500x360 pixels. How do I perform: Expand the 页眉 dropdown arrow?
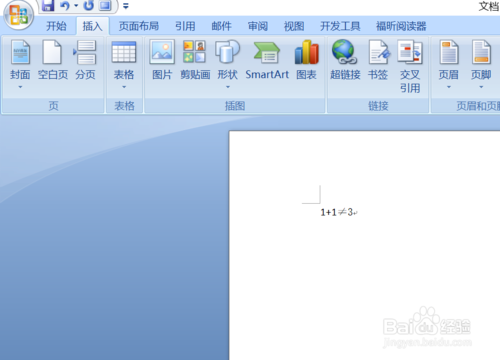(449, 87)
